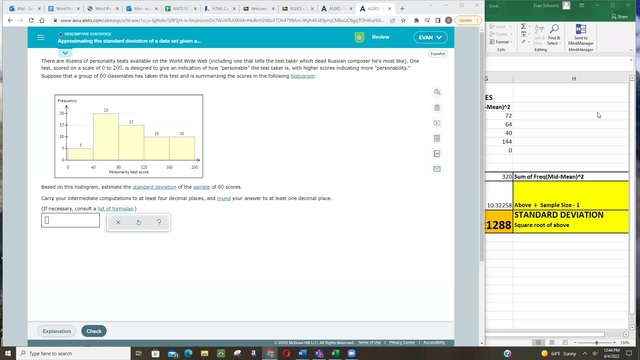Screen dimensions: 640x360
Task: Clear the answer with the X button
Action: point(118,222)
